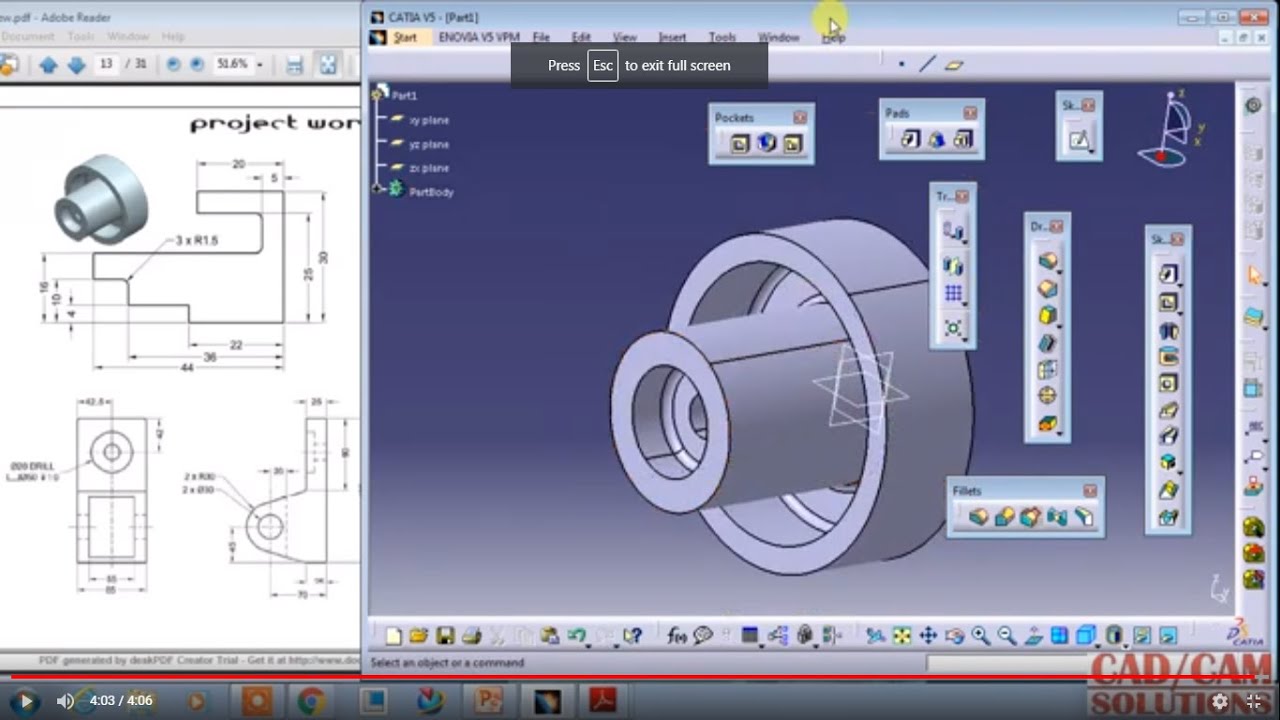Activate Rotate view tool in CATIA bottom toolbar
The height and width of the screenshot is (720, 1280).
[x=954, y=635]
